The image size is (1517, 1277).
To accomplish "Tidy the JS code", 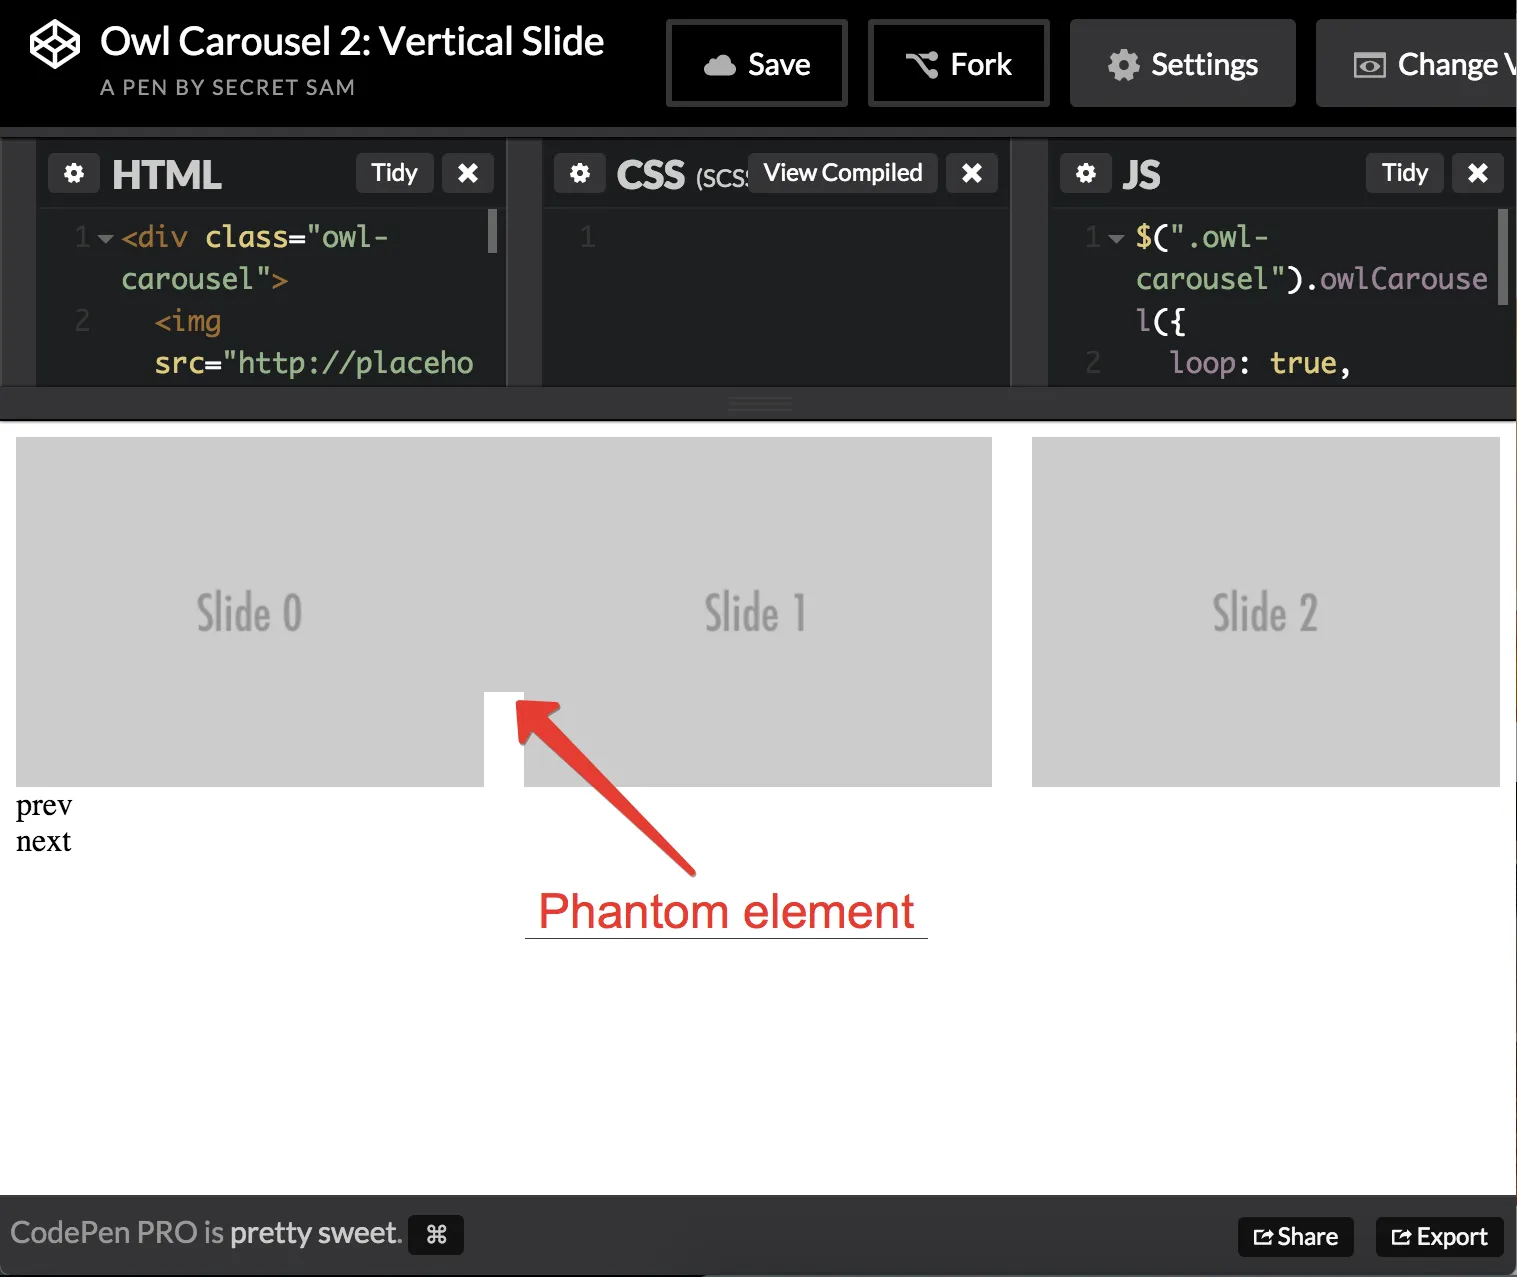I will 1405,173.
